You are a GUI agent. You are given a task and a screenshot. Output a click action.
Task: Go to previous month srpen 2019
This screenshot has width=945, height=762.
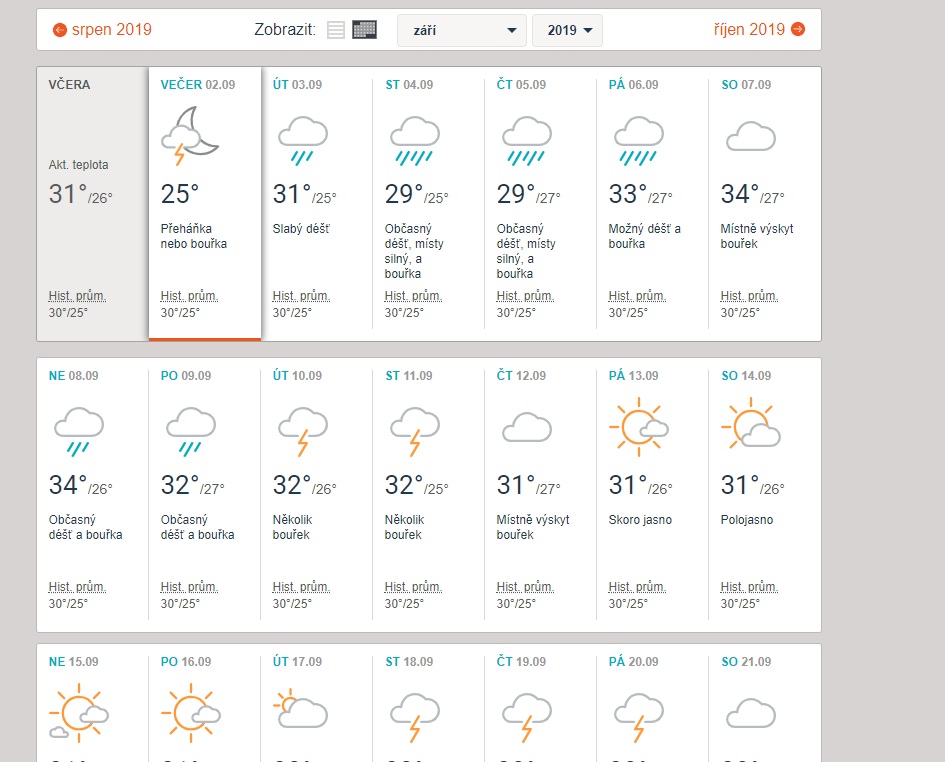102,29
